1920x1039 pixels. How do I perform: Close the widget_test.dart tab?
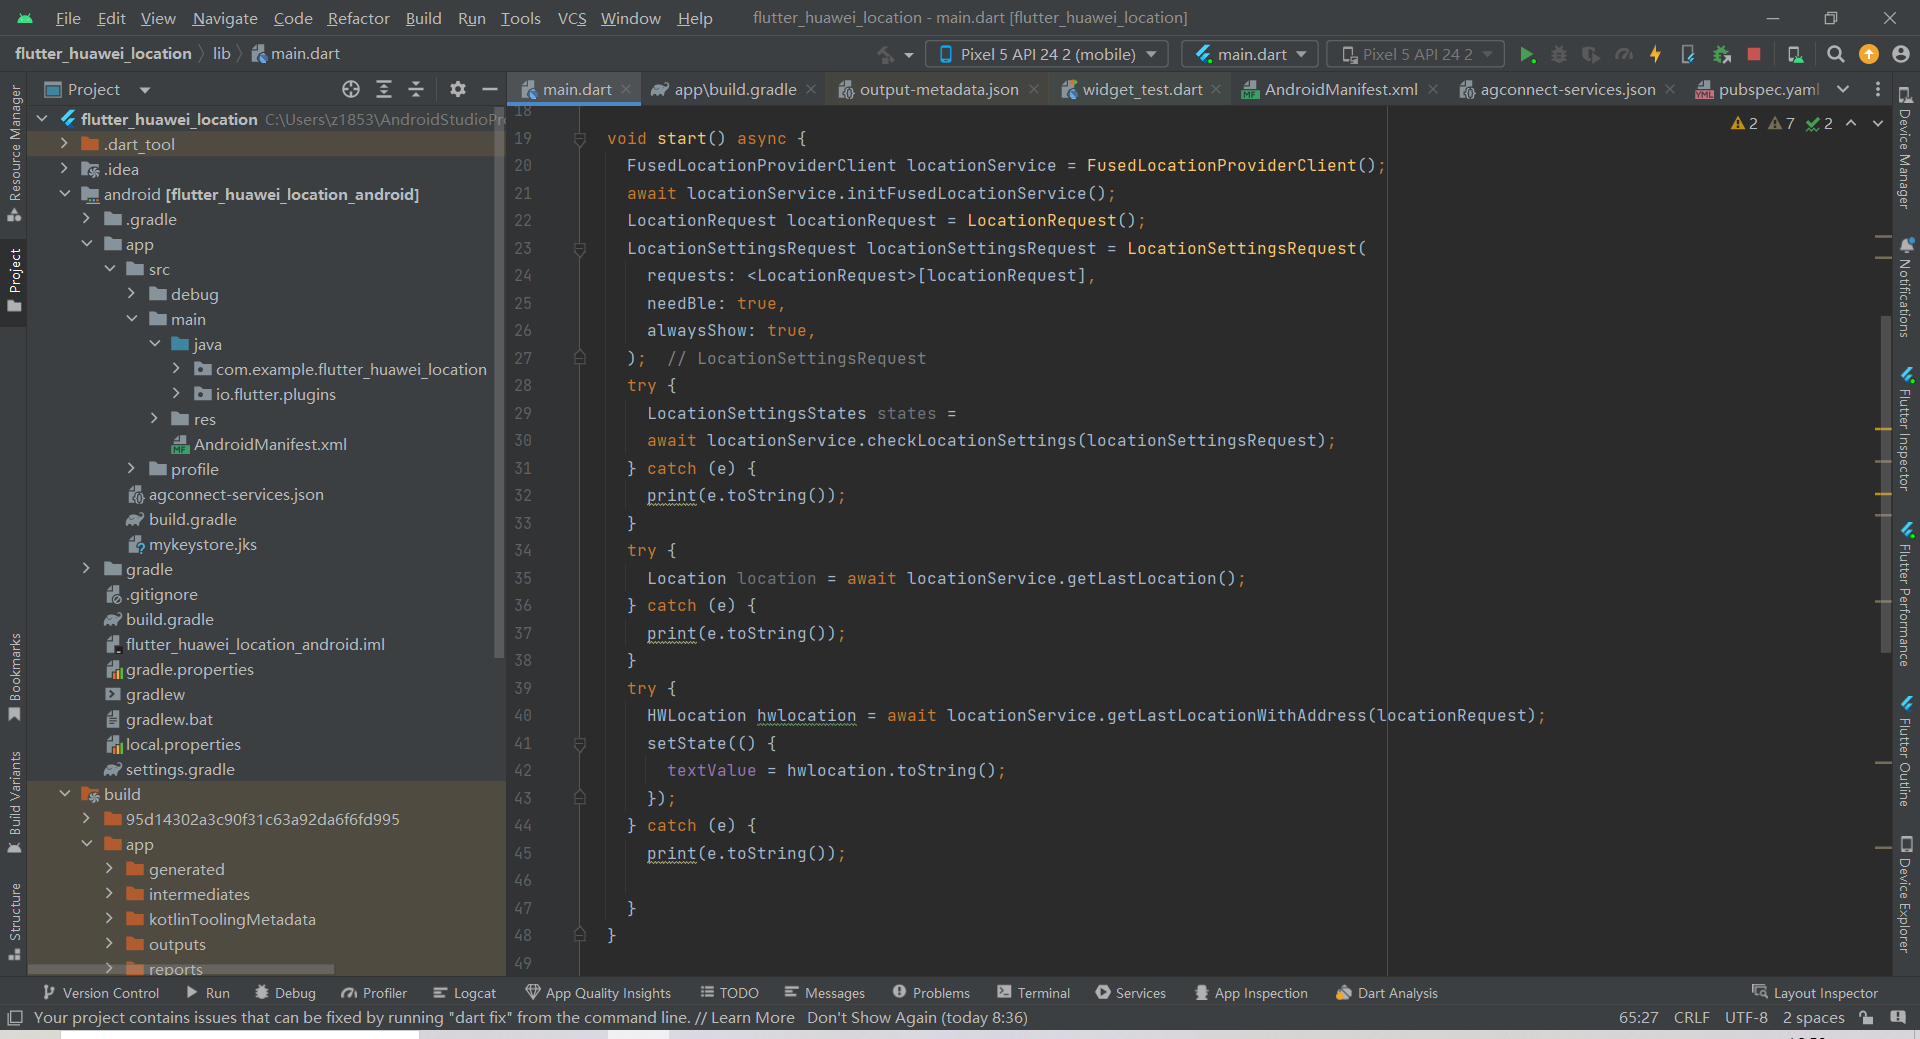[1216, 89]
